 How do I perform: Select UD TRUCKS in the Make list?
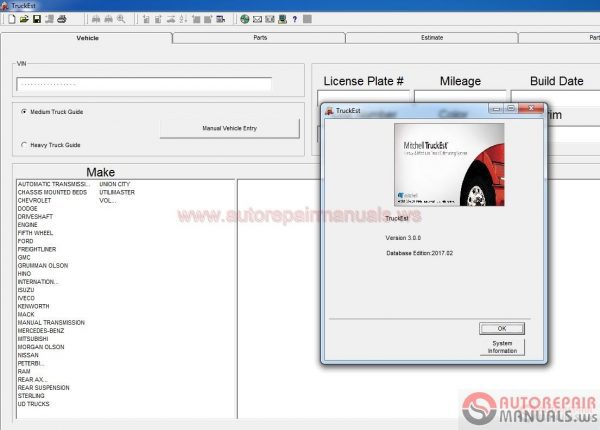[34, 404]
